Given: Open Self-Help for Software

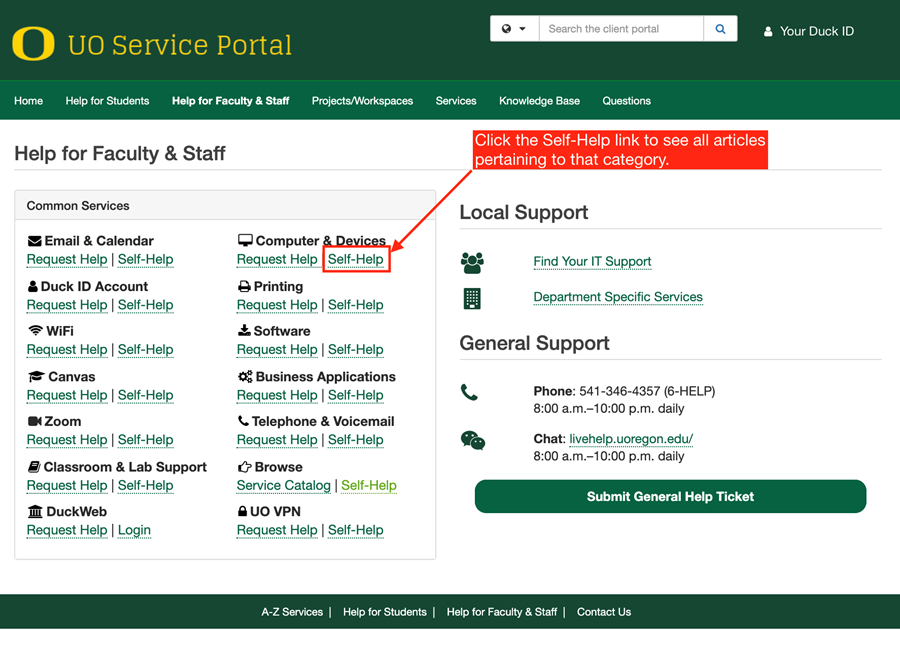Looking at the screenshot, I should [x=356, y=350].
